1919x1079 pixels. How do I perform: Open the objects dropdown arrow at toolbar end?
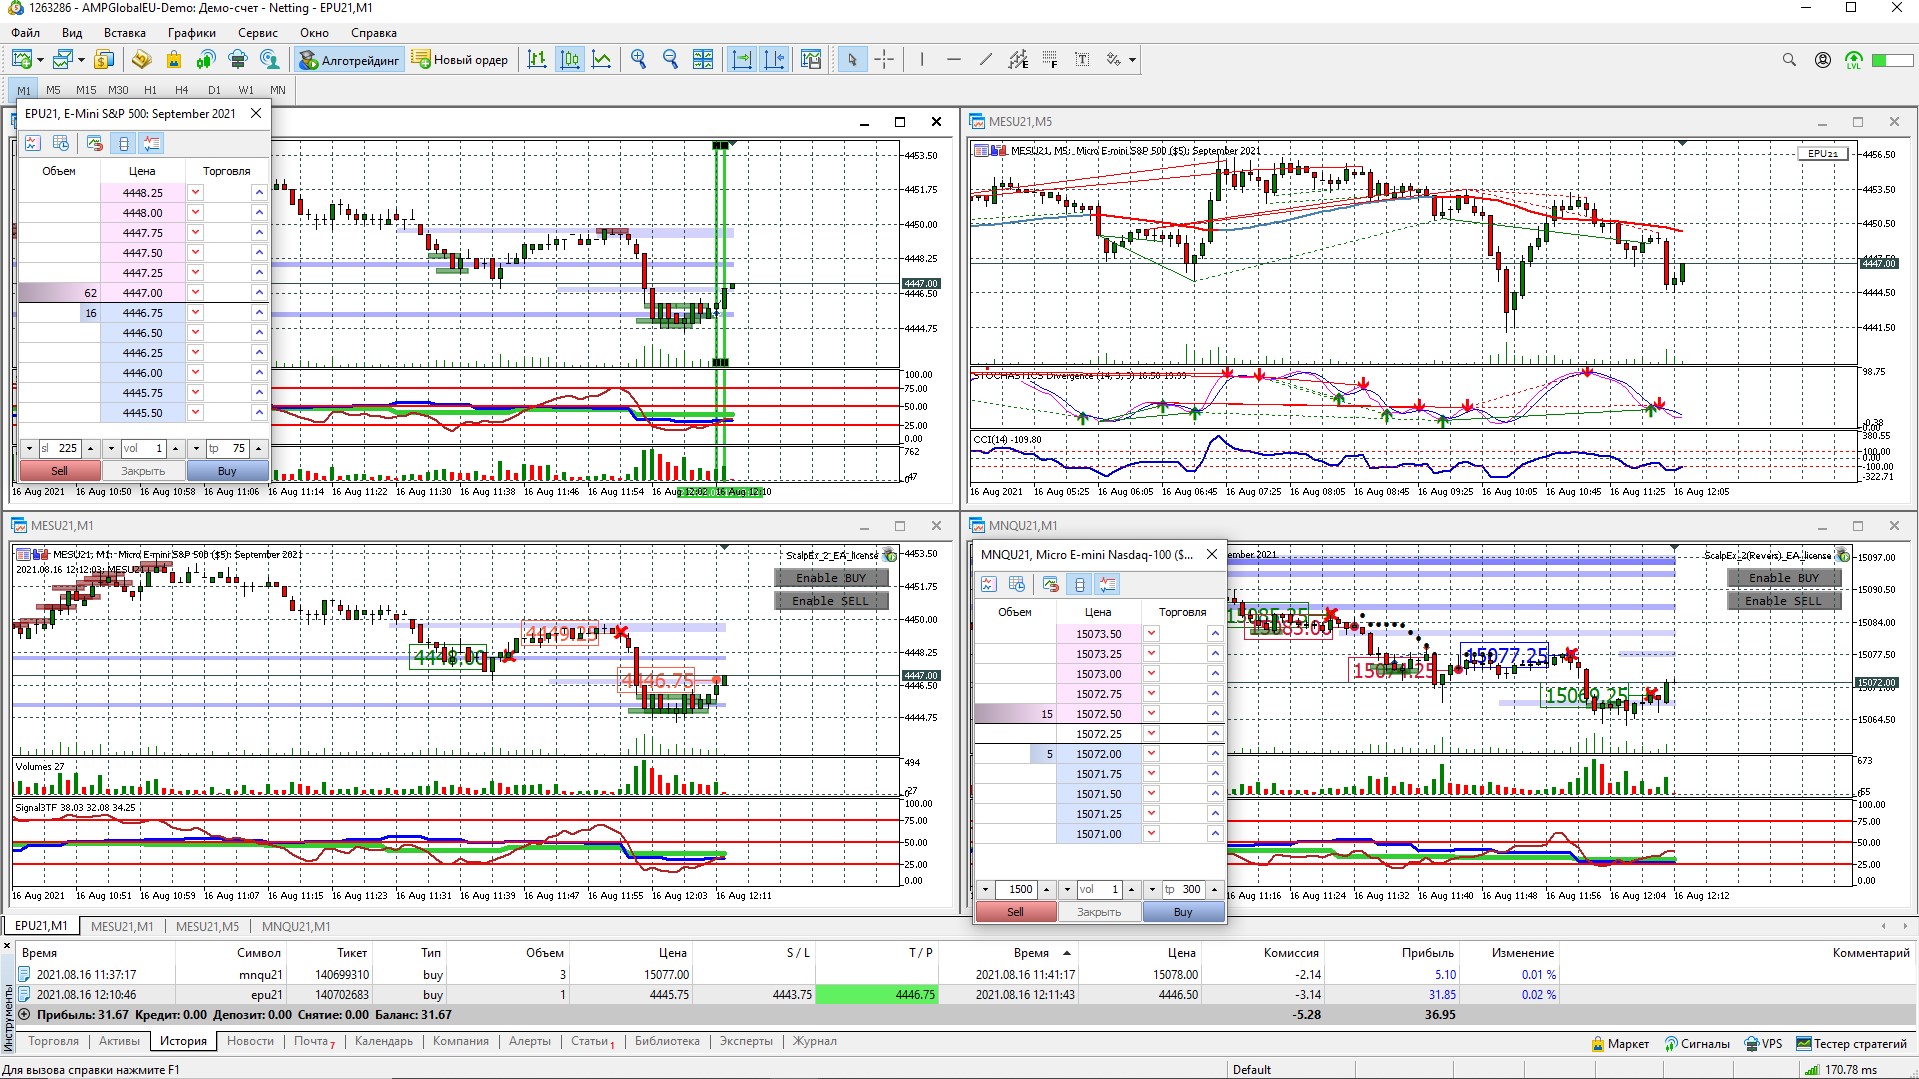pos(1132,60)
